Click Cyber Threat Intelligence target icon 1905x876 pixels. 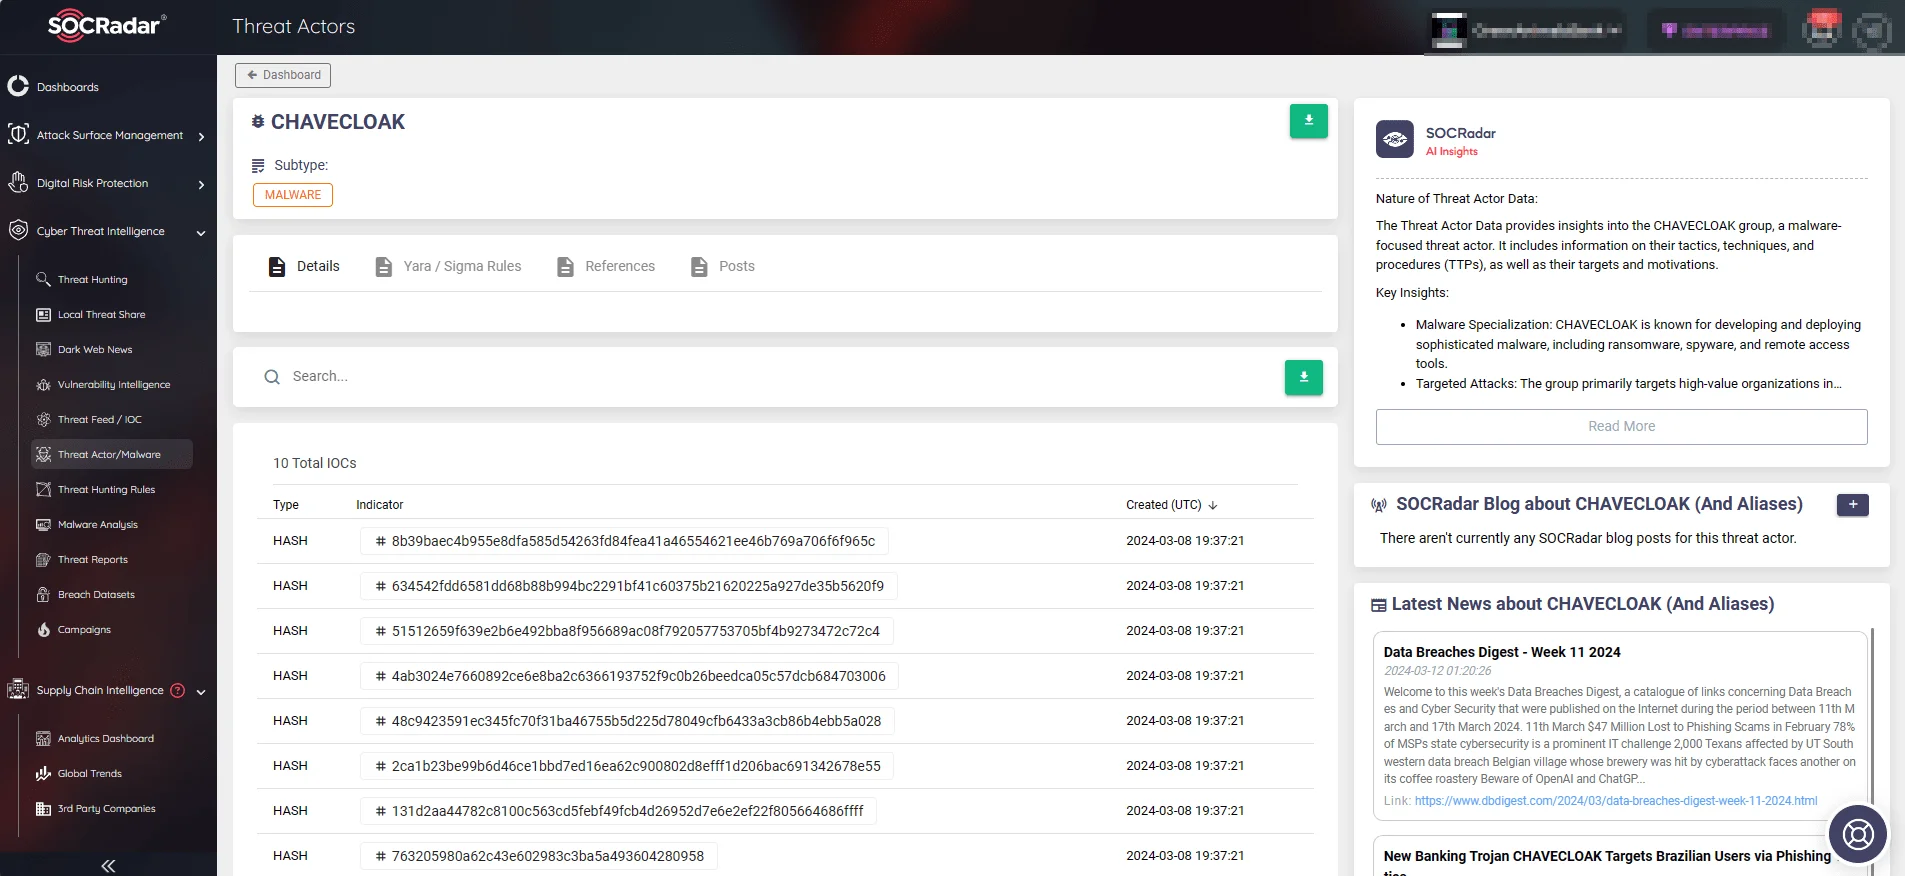coord(18,230)
